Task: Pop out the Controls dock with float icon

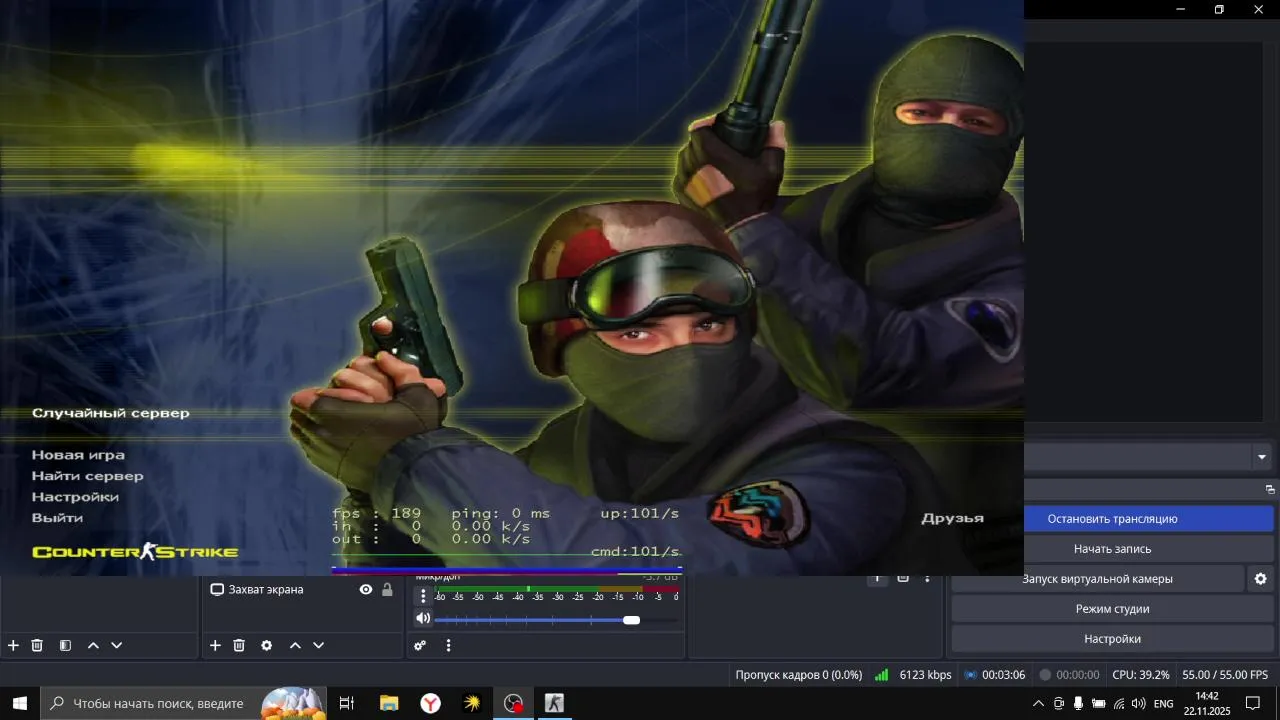Action: click(1270, 490)
